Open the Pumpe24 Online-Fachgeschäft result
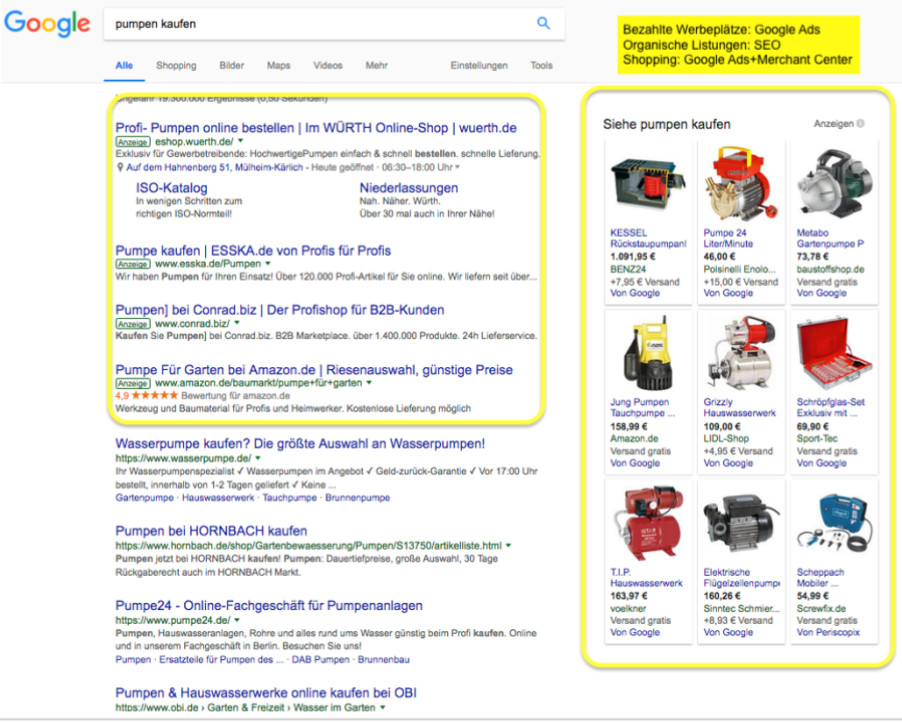Screen dimensions: 902x723 point(269,606)
